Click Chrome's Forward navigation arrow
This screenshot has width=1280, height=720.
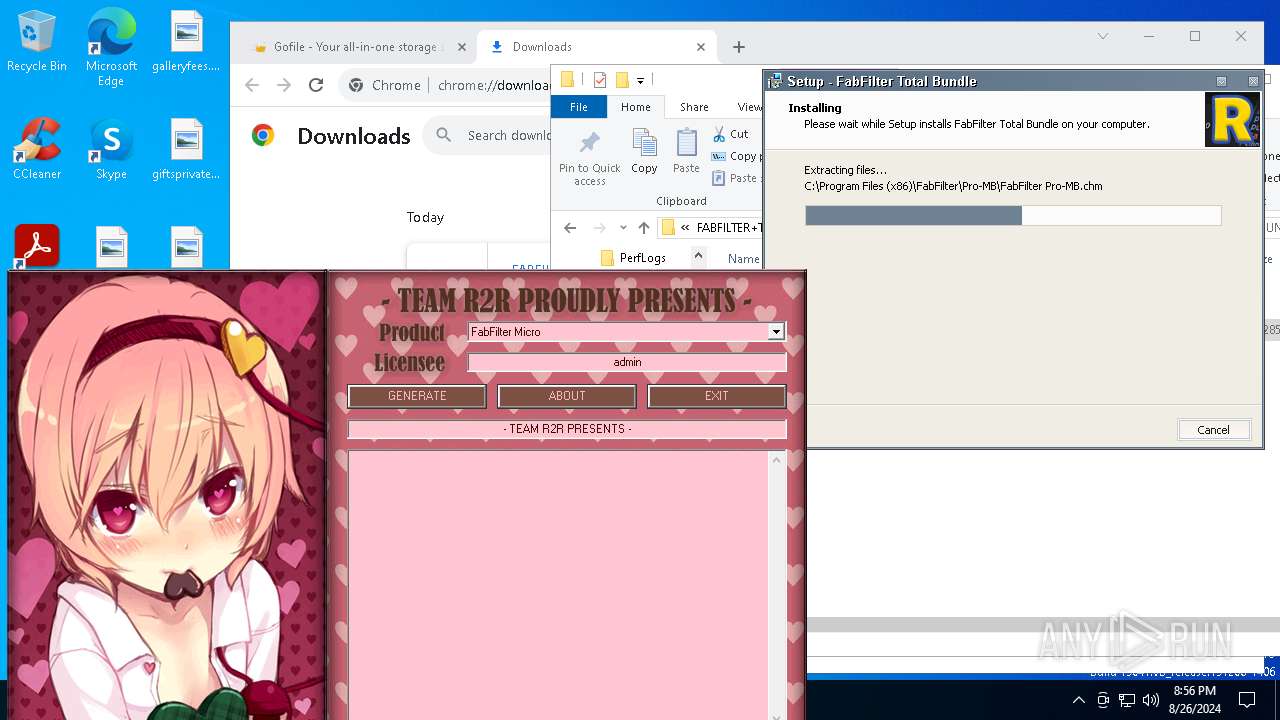click(x=284, y=85)
